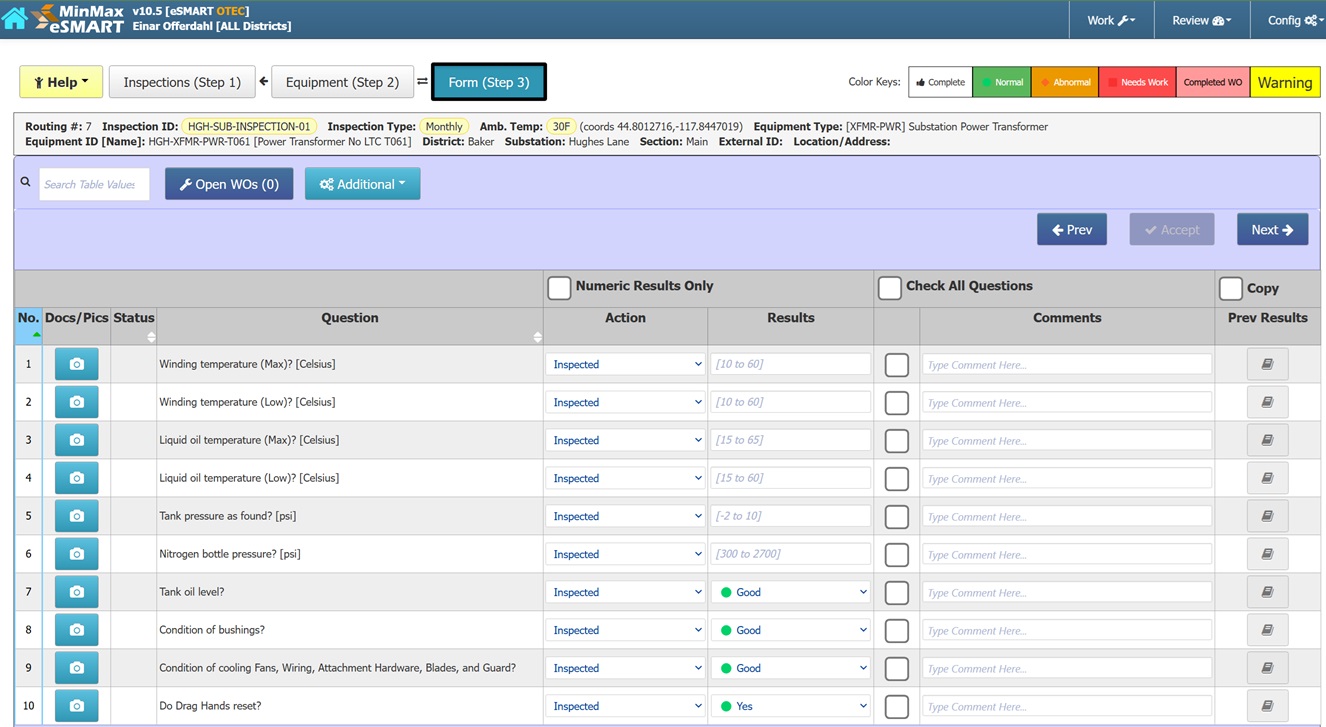Select the Form (Step 3) tab

[x=489, y=82]
